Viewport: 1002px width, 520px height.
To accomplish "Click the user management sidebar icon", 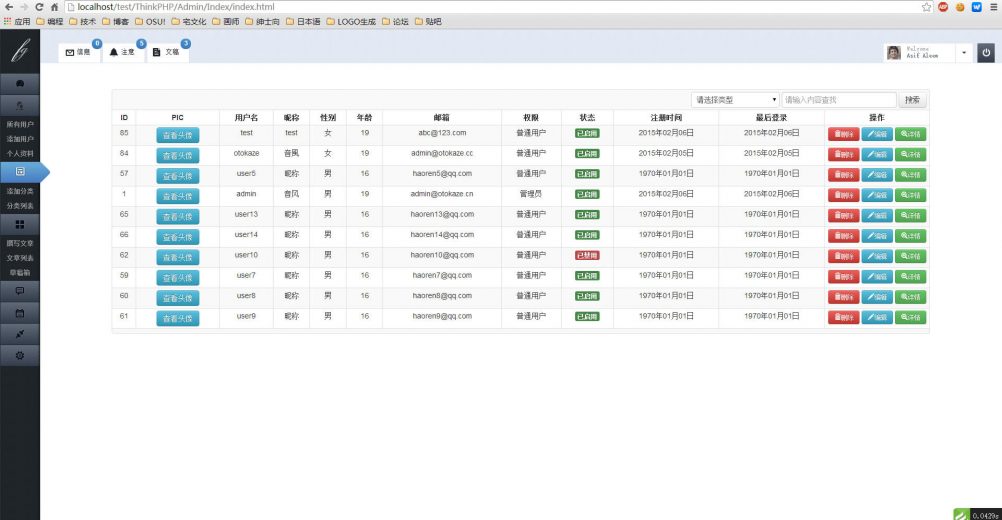I will coord(20,104).
